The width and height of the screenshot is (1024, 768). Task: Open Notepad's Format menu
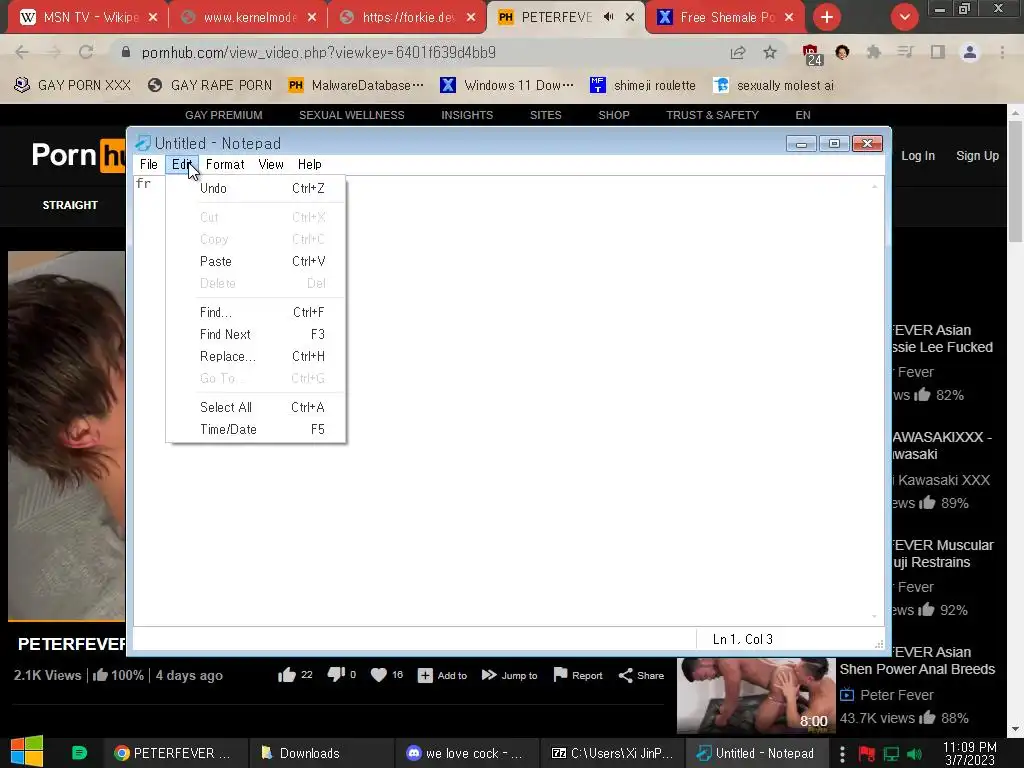pos(225,165)
